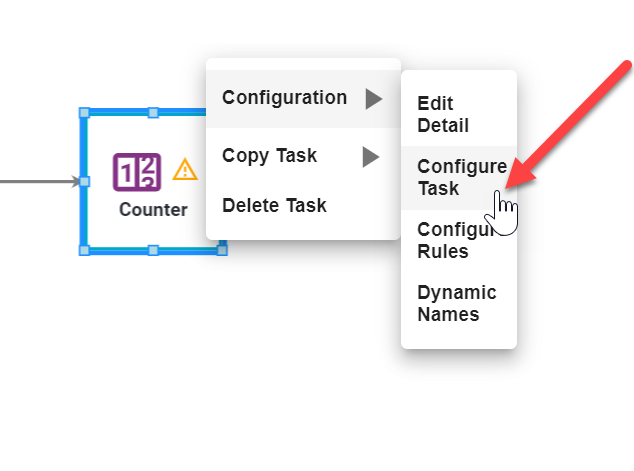Click the connector arrowhead entering Counter

point(74,182)
